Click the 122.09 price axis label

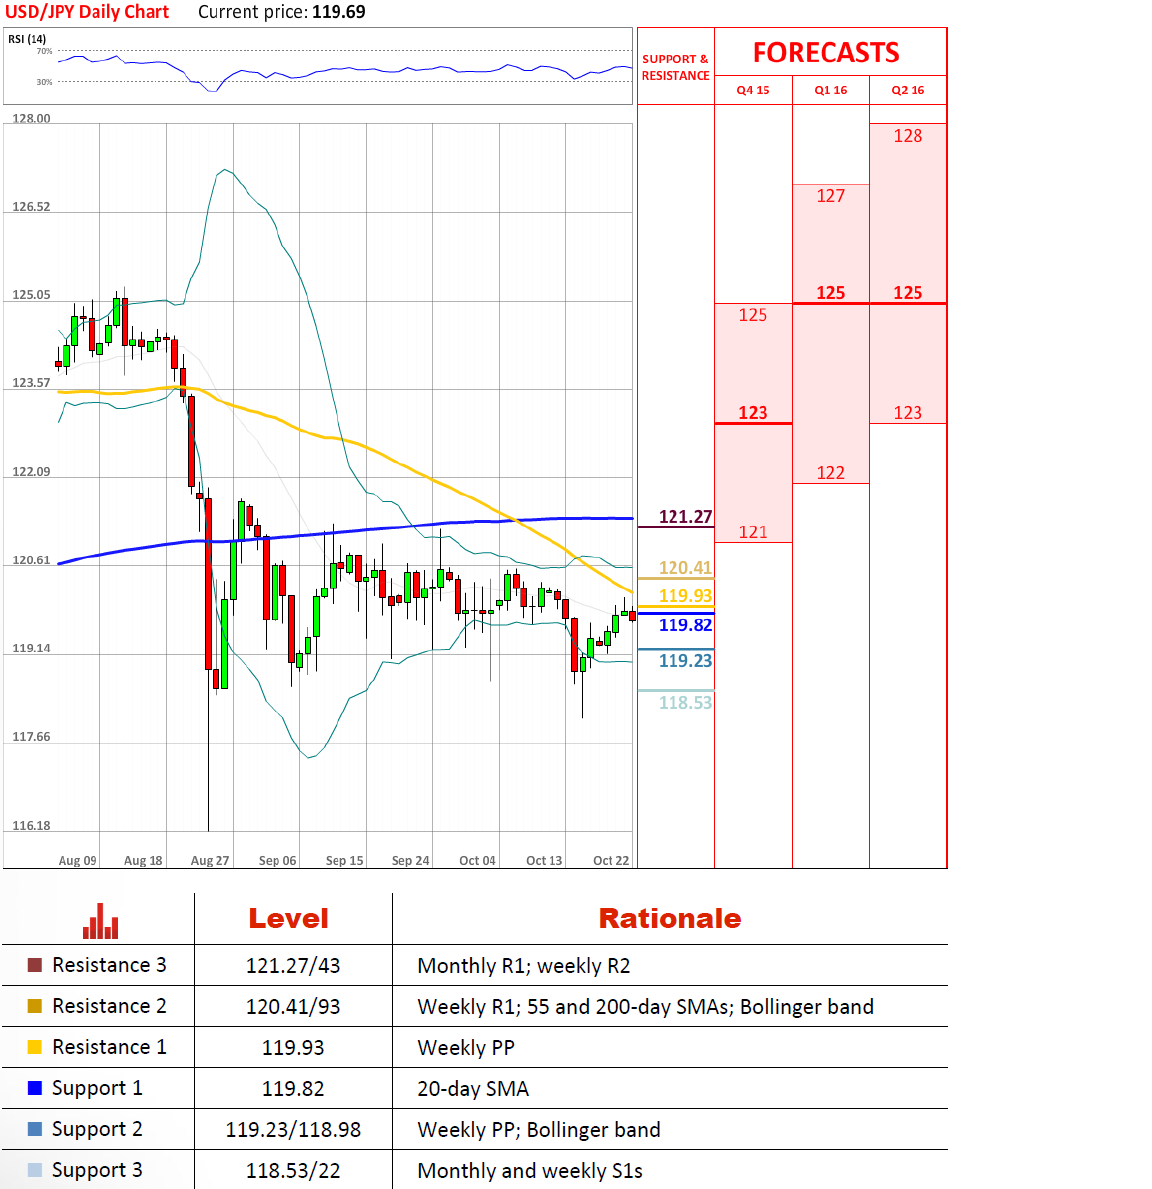(31, 471)
